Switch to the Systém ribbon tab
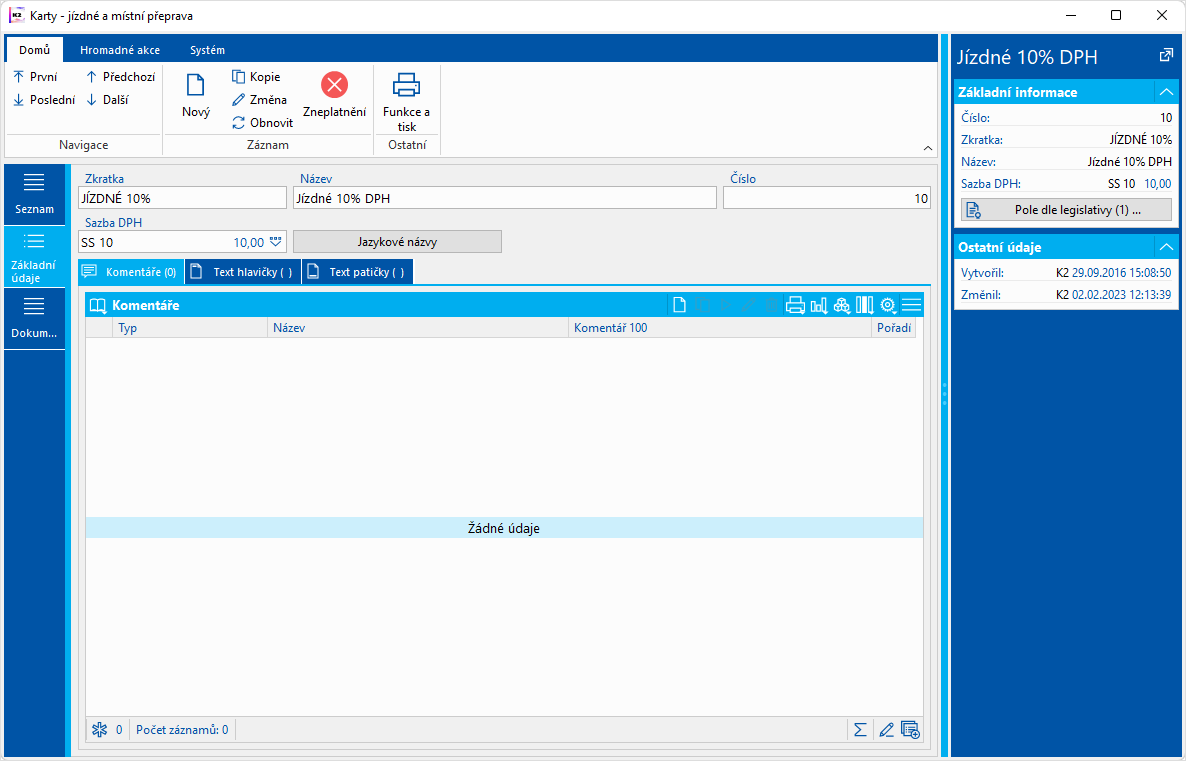 pyautogui.click(x=207, y=50)
